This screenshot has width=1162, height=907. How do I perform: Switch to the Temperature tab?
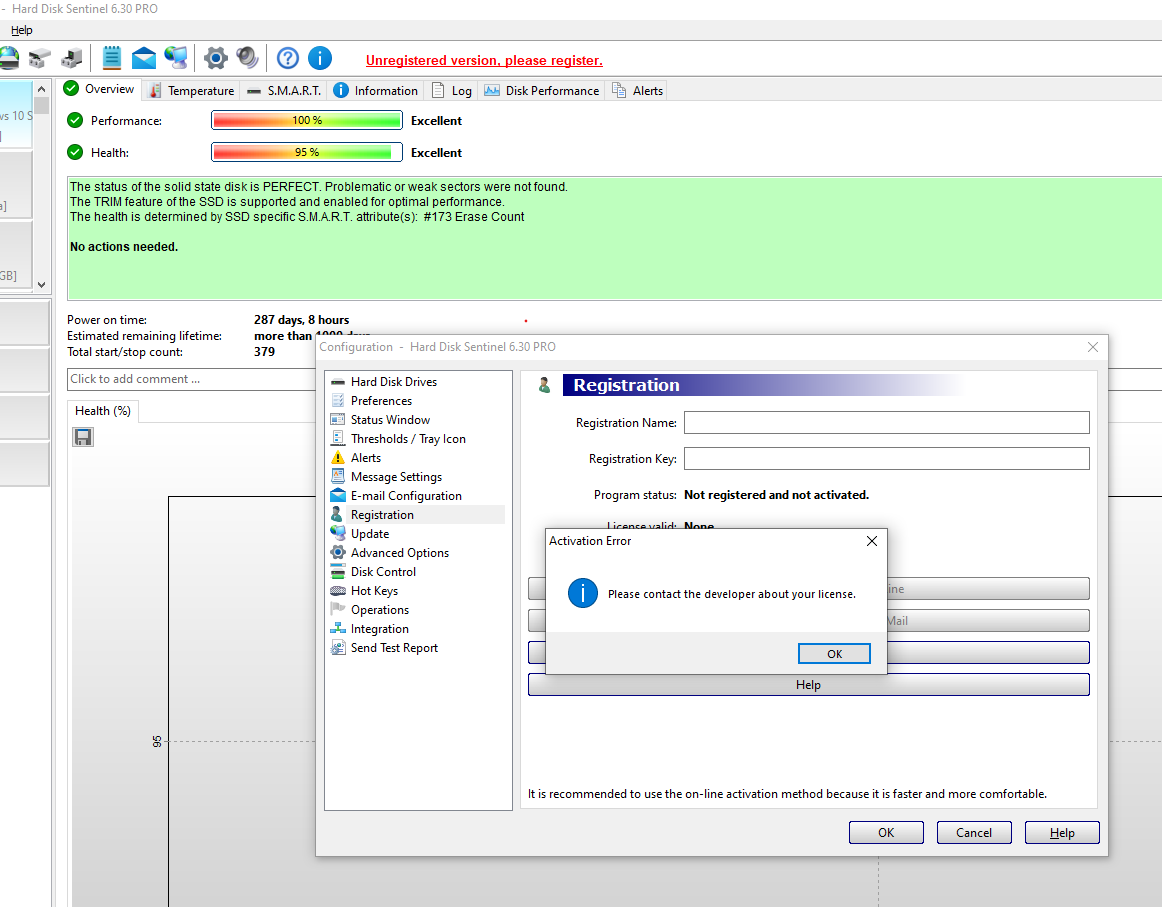pyautogui.click(x=192, y=90)
